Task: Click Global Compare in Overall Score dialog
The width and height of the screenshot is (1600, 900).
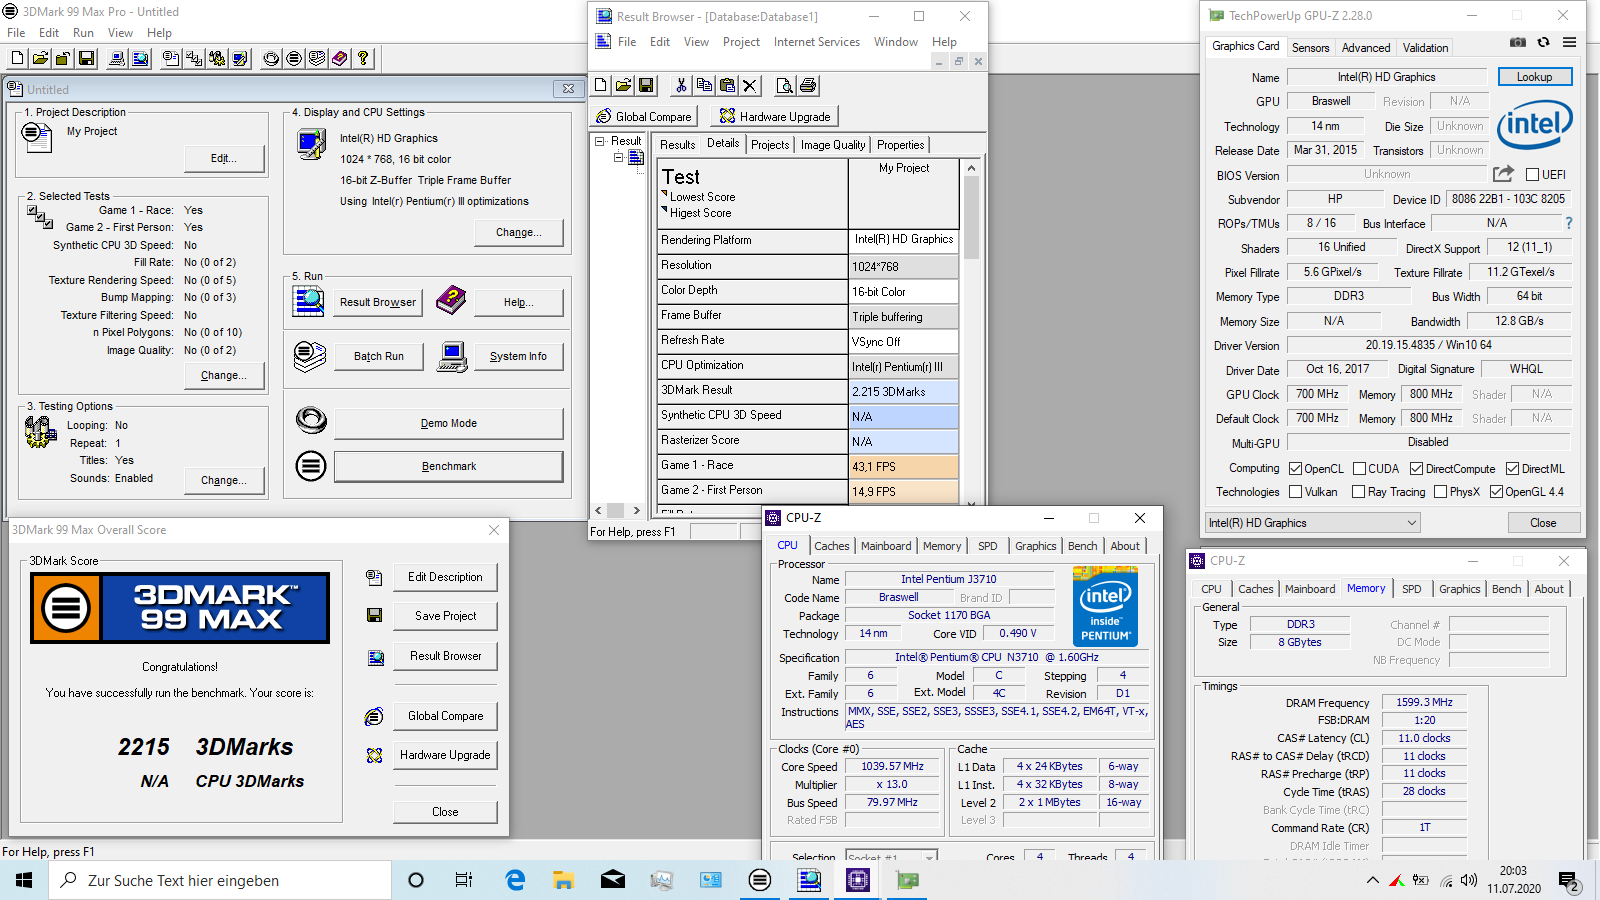Action: tap(445, 716)
